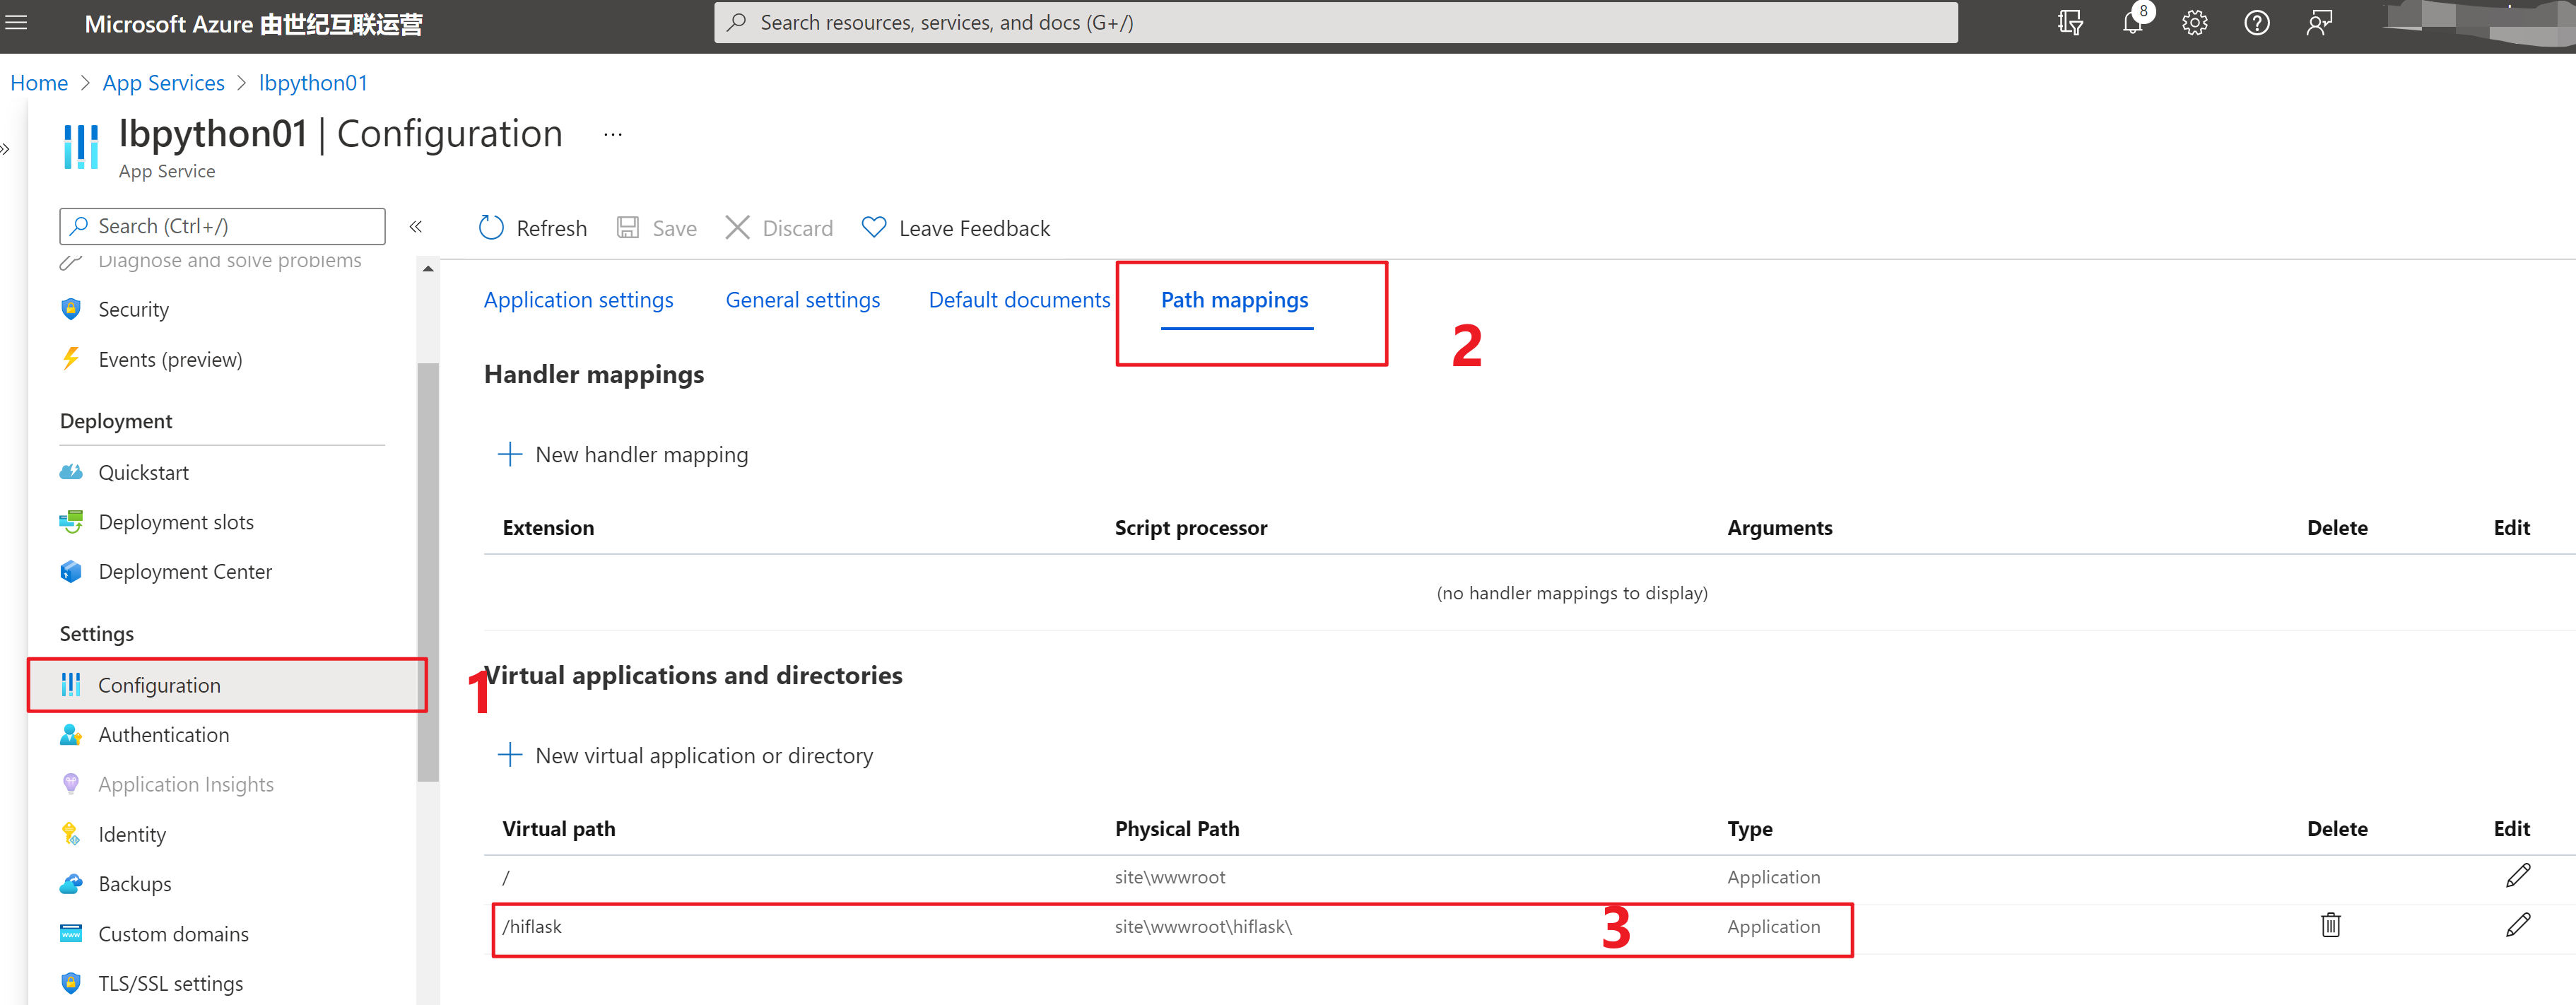Screen dimensions: 2576x1005
Task: Click the sidebar Search (Ctrl+/) field
Action: (223, 227)
